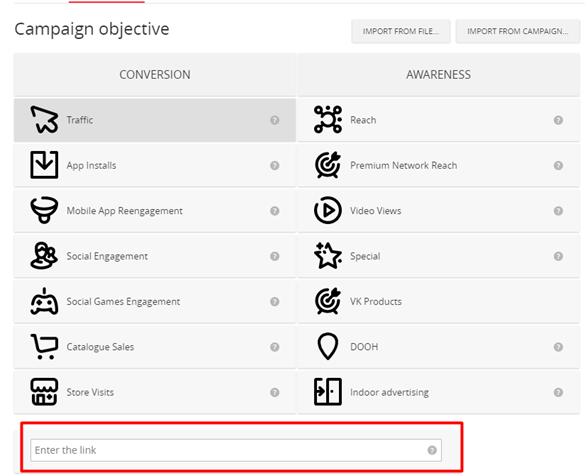Pick the Store Visits shop icon
Viewport: 585px width, 475px height.
tap(44, 392)
